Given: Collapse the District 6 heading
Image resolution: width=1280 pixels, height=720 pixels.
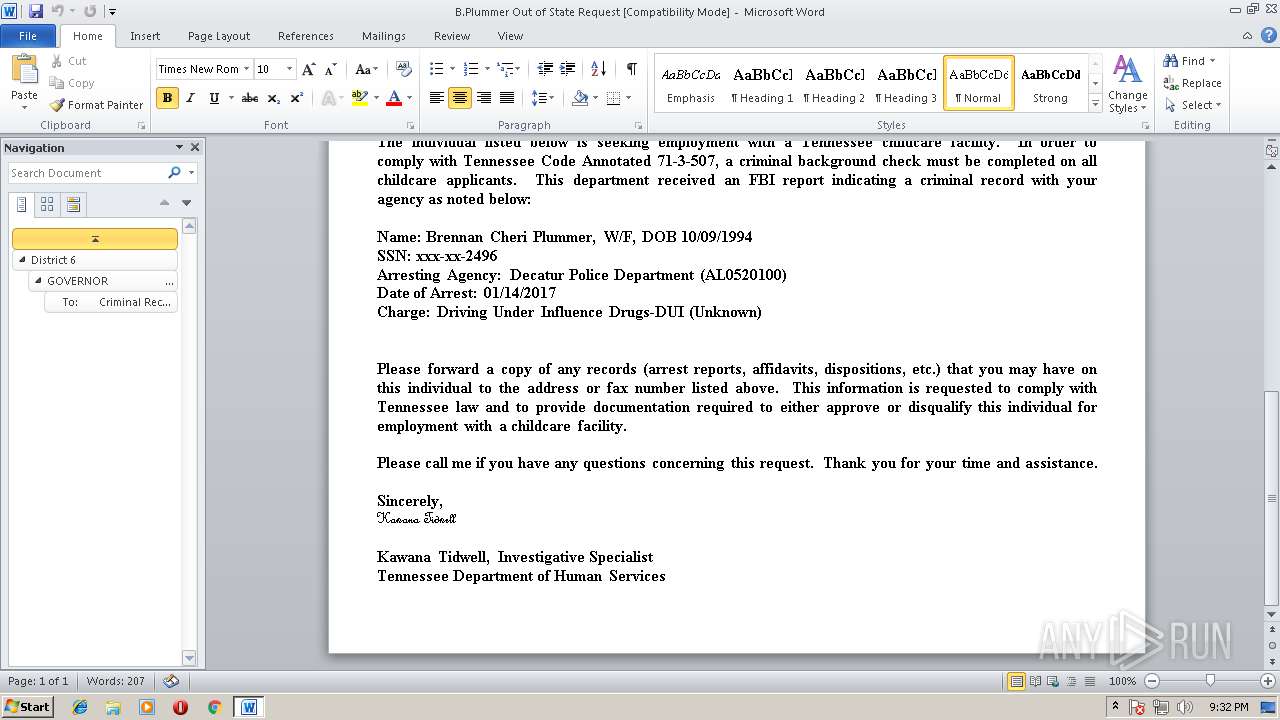Looking at the screenshot, I should point(22,260).
